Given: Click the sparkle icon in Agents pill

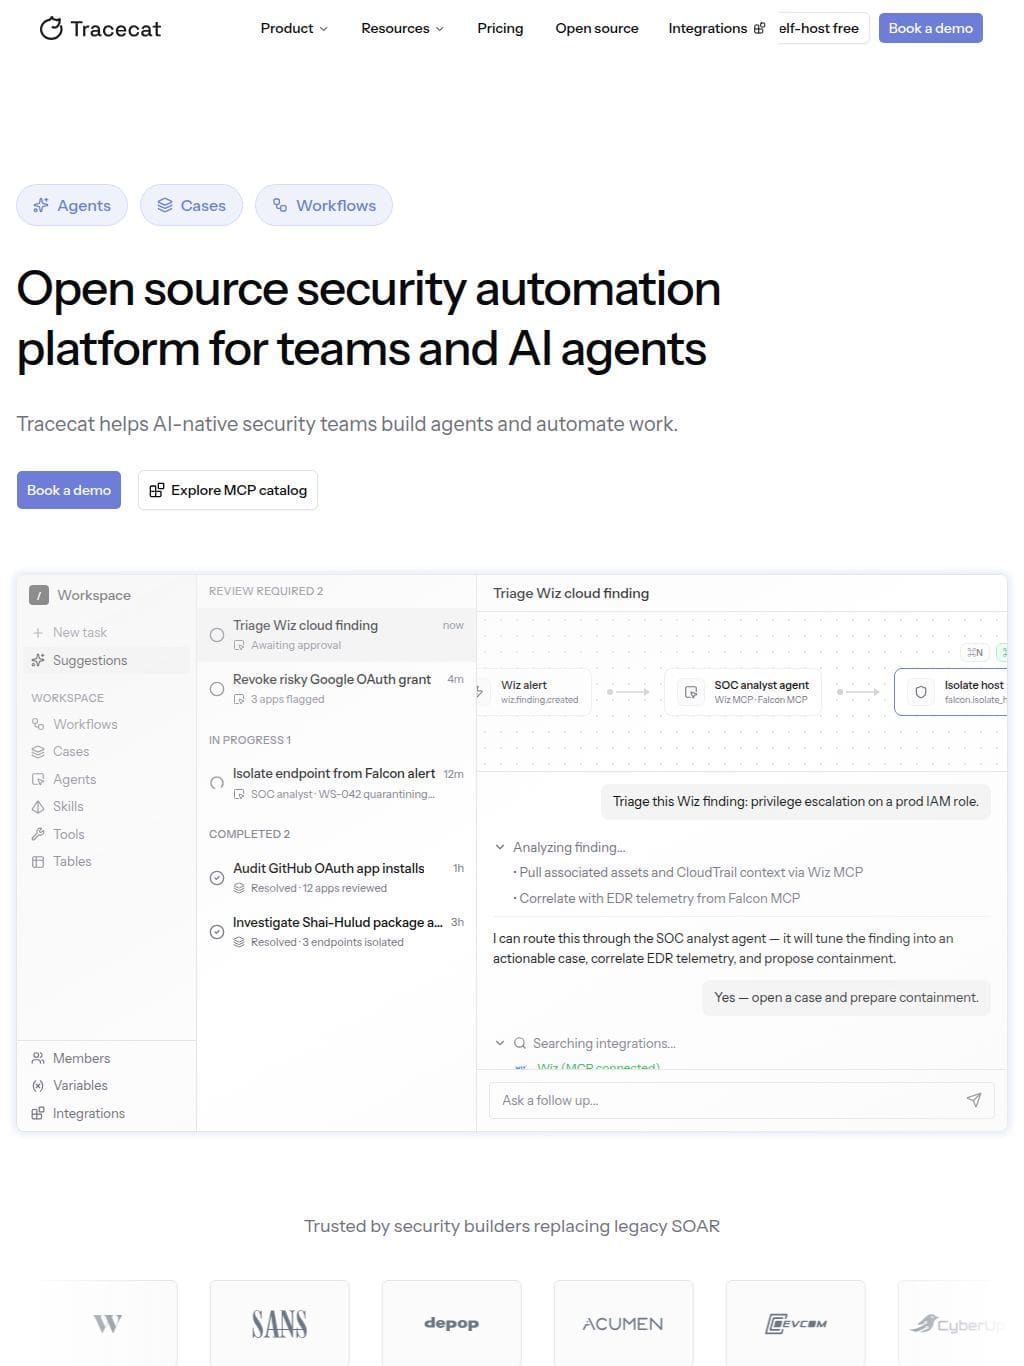Looking at the screenshot, I should [41, 205].
